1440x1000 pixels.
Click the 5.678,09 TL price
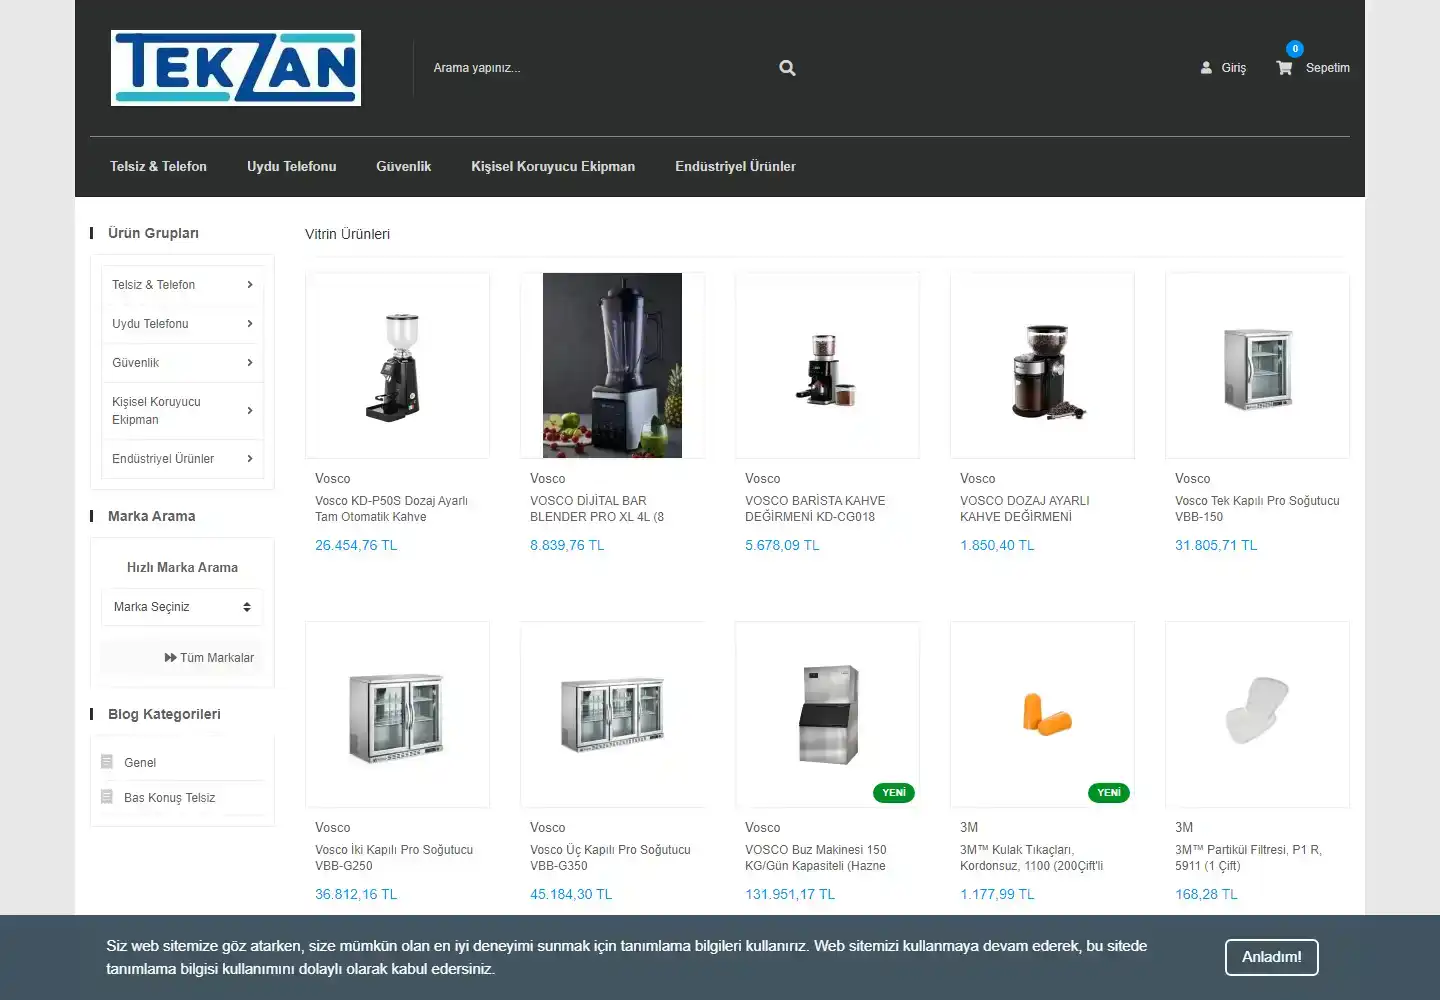click(x=782, y=546)
